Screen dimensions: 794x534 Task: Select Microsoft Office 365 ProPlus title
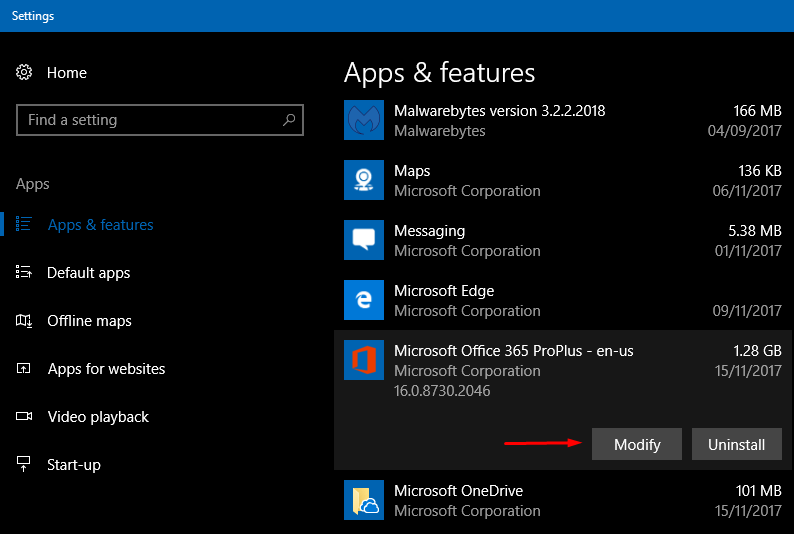pos(513,351)
